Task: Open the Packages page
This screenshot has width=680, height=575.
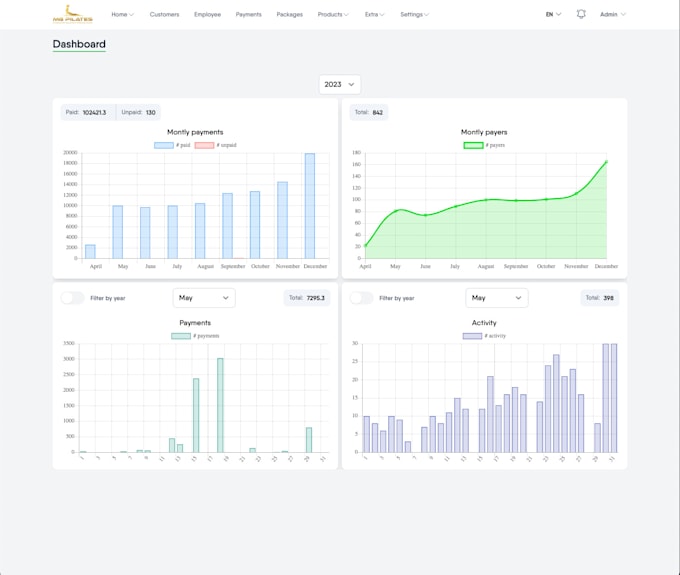Action: [x=290, y=14]
